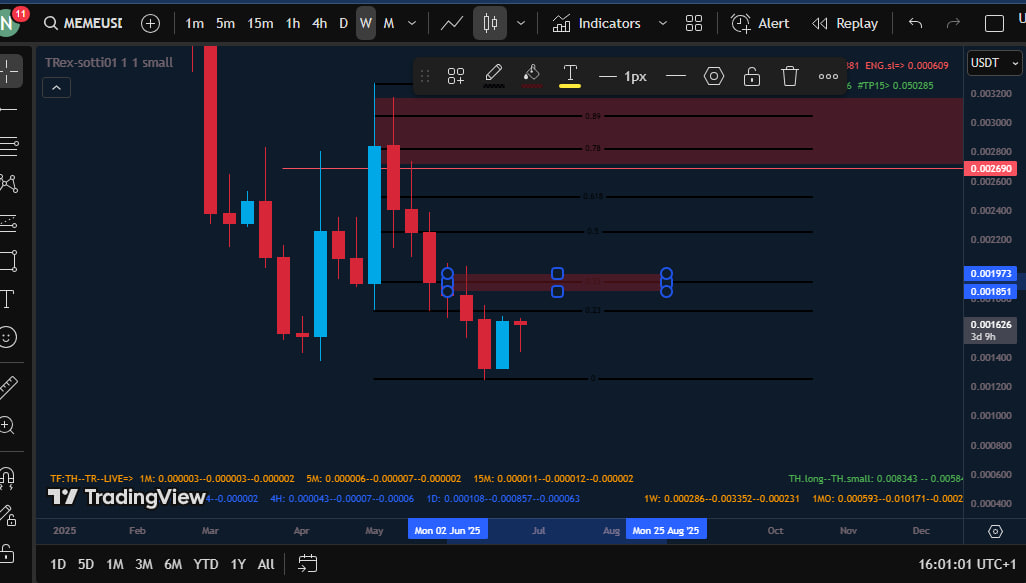
Task: Switch to 4h timeframe
Action: point(319,24)
